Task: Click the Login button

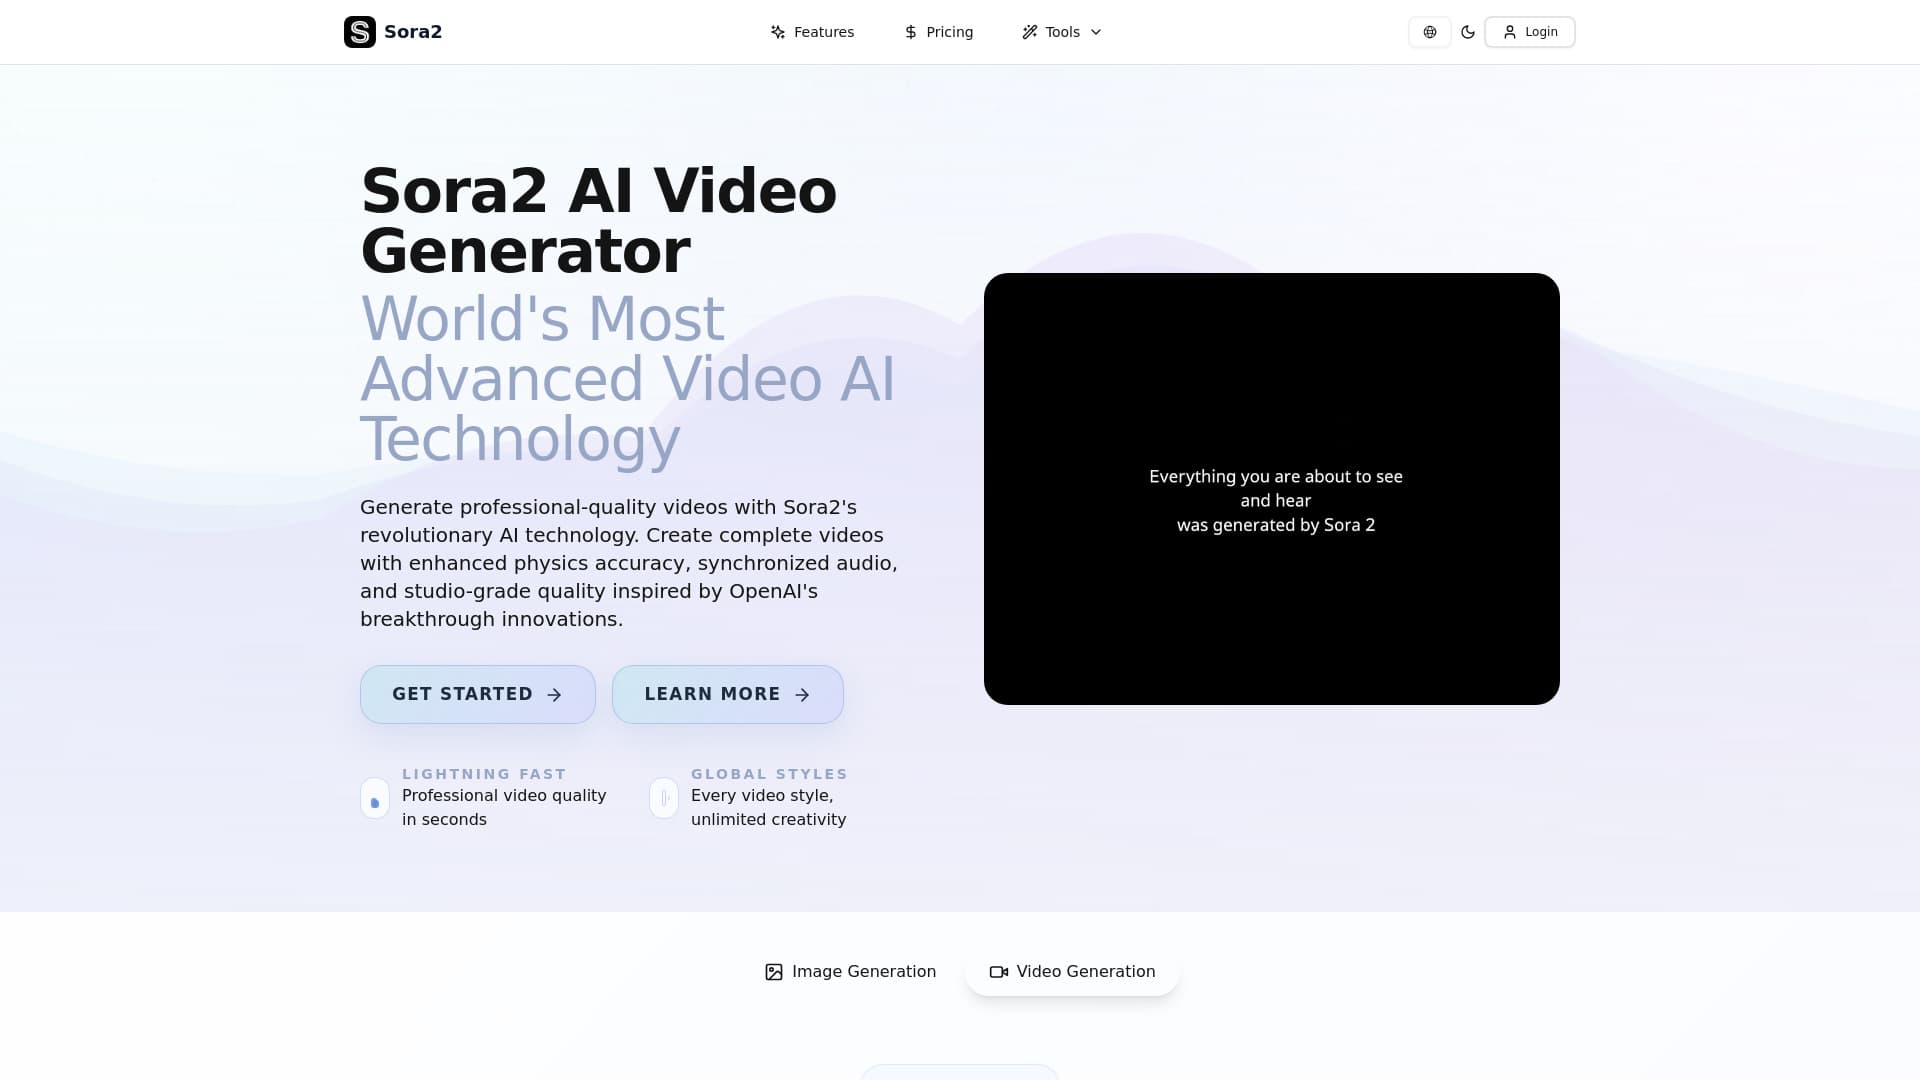Action: (x=1529, y=31)
